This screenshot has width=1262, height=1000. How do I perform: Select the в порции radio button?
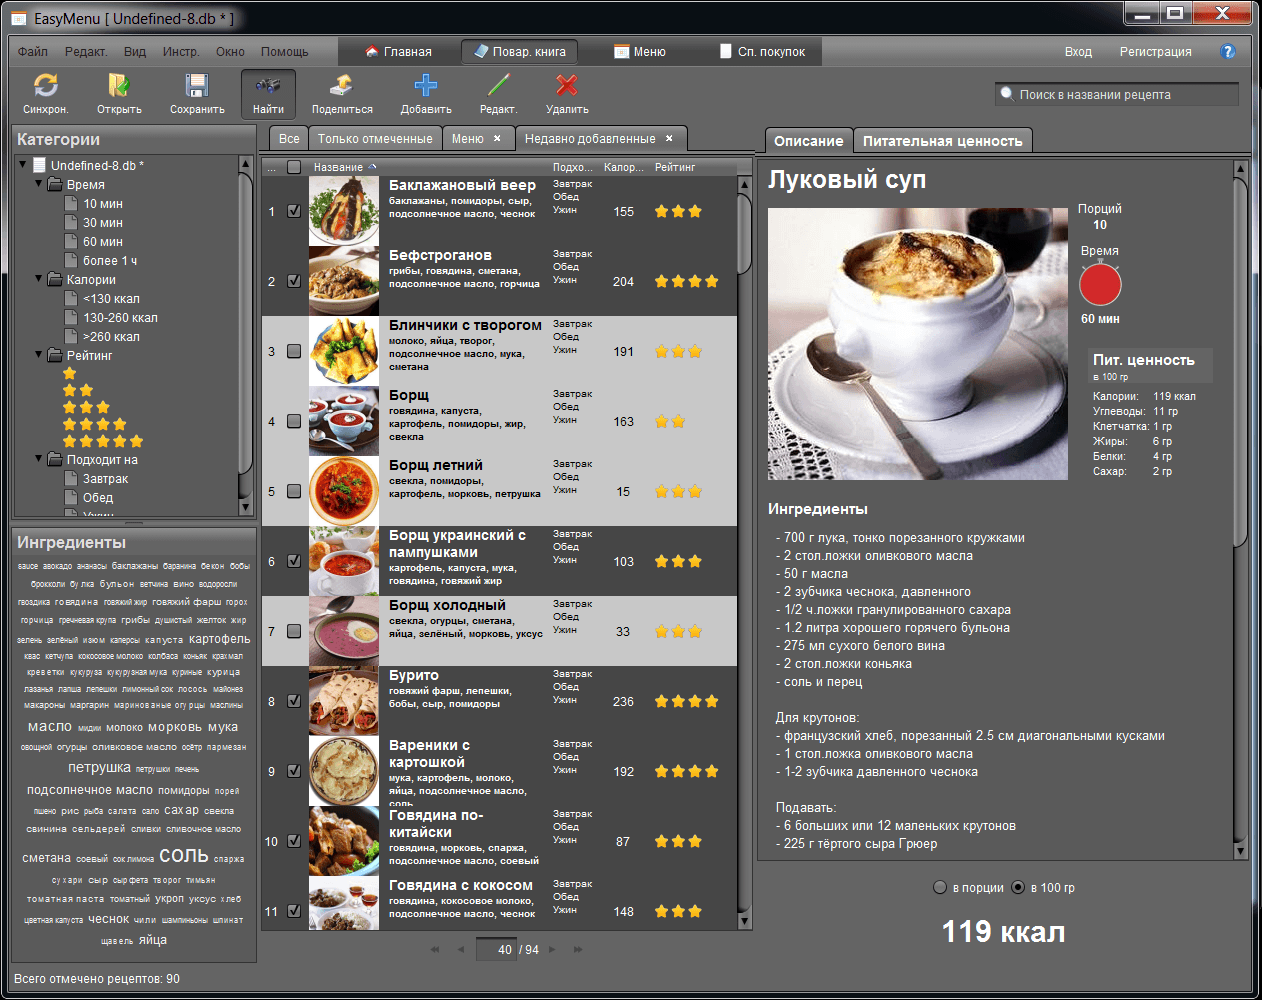click(940, 887)
